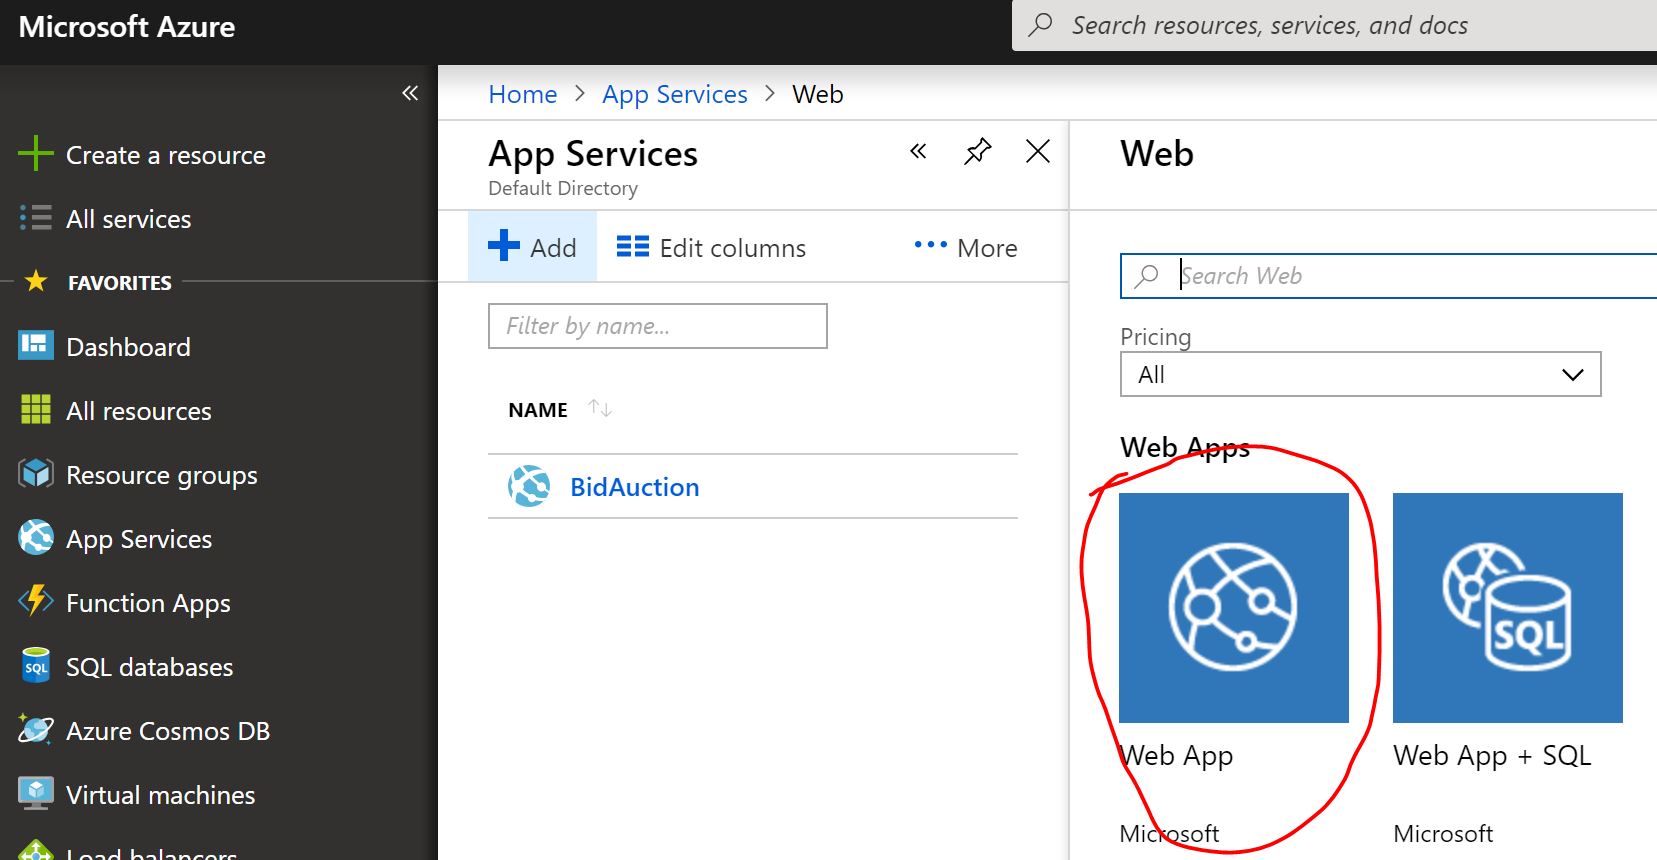Click the Web App + SQL label text
Screen dimensions: 1657x860
coord(1492,755)
